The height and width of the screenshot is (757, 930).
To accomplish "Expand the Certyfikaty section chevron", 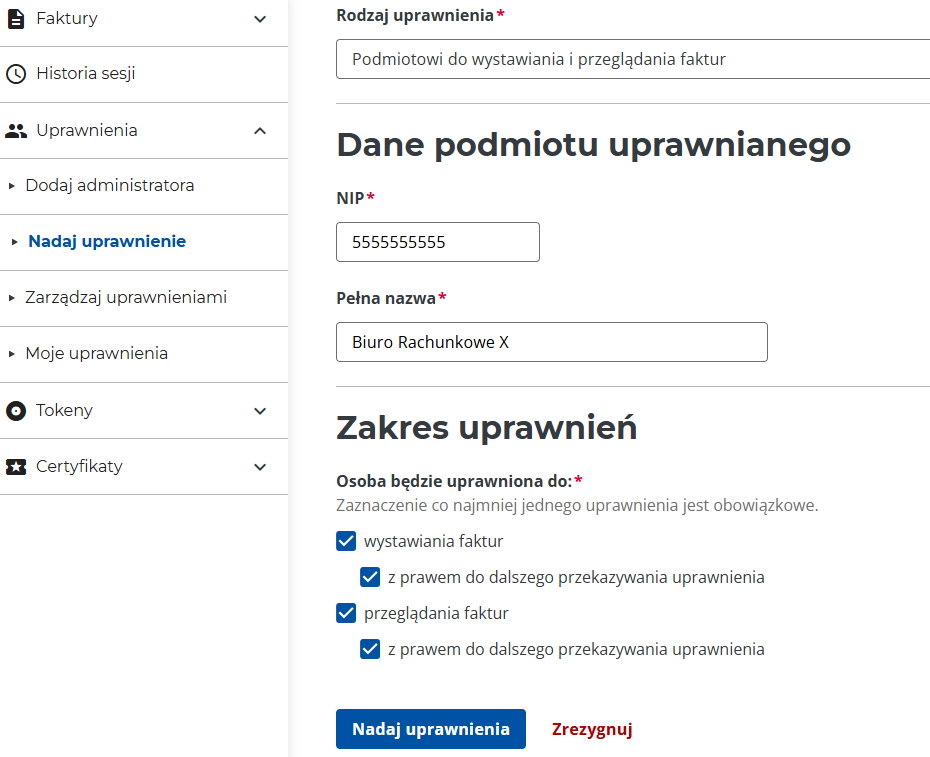I will [260, 467].
